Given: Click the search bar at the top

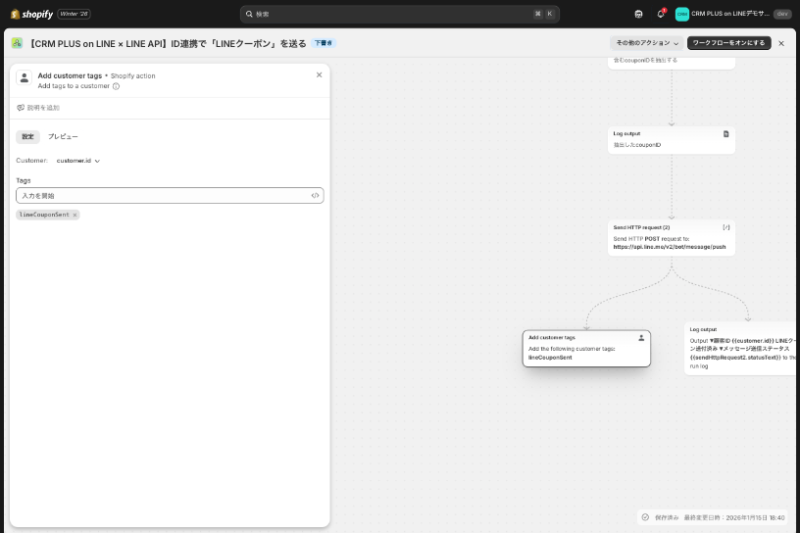Looking at the screenshot, I should click(399, 14).
